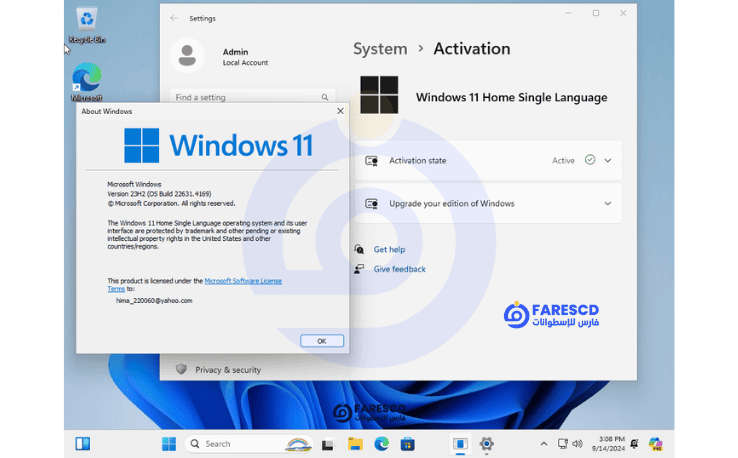Switch to Settings gear on taskbar

tap(487, 444)
